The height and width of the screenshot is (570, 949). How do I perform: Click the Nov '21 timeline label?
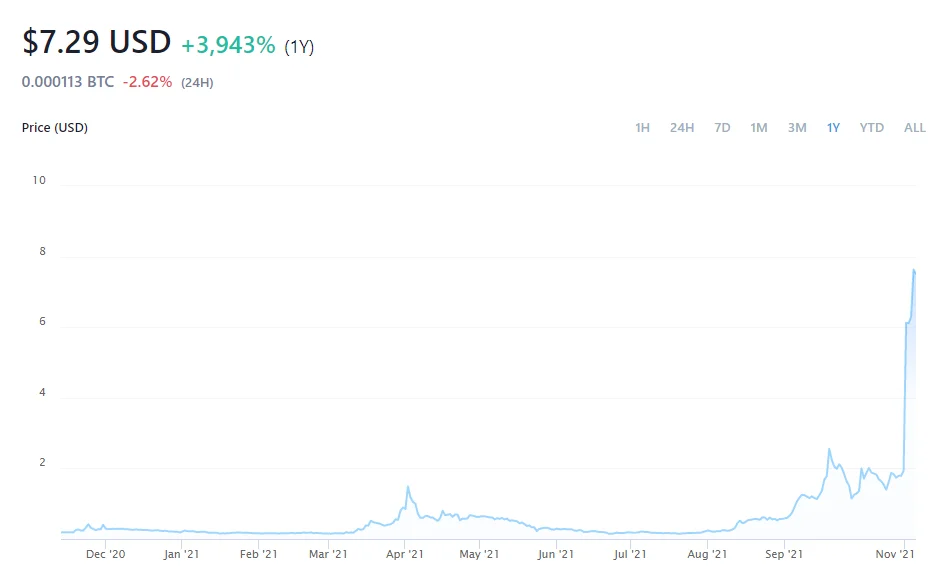coord(895,554)
